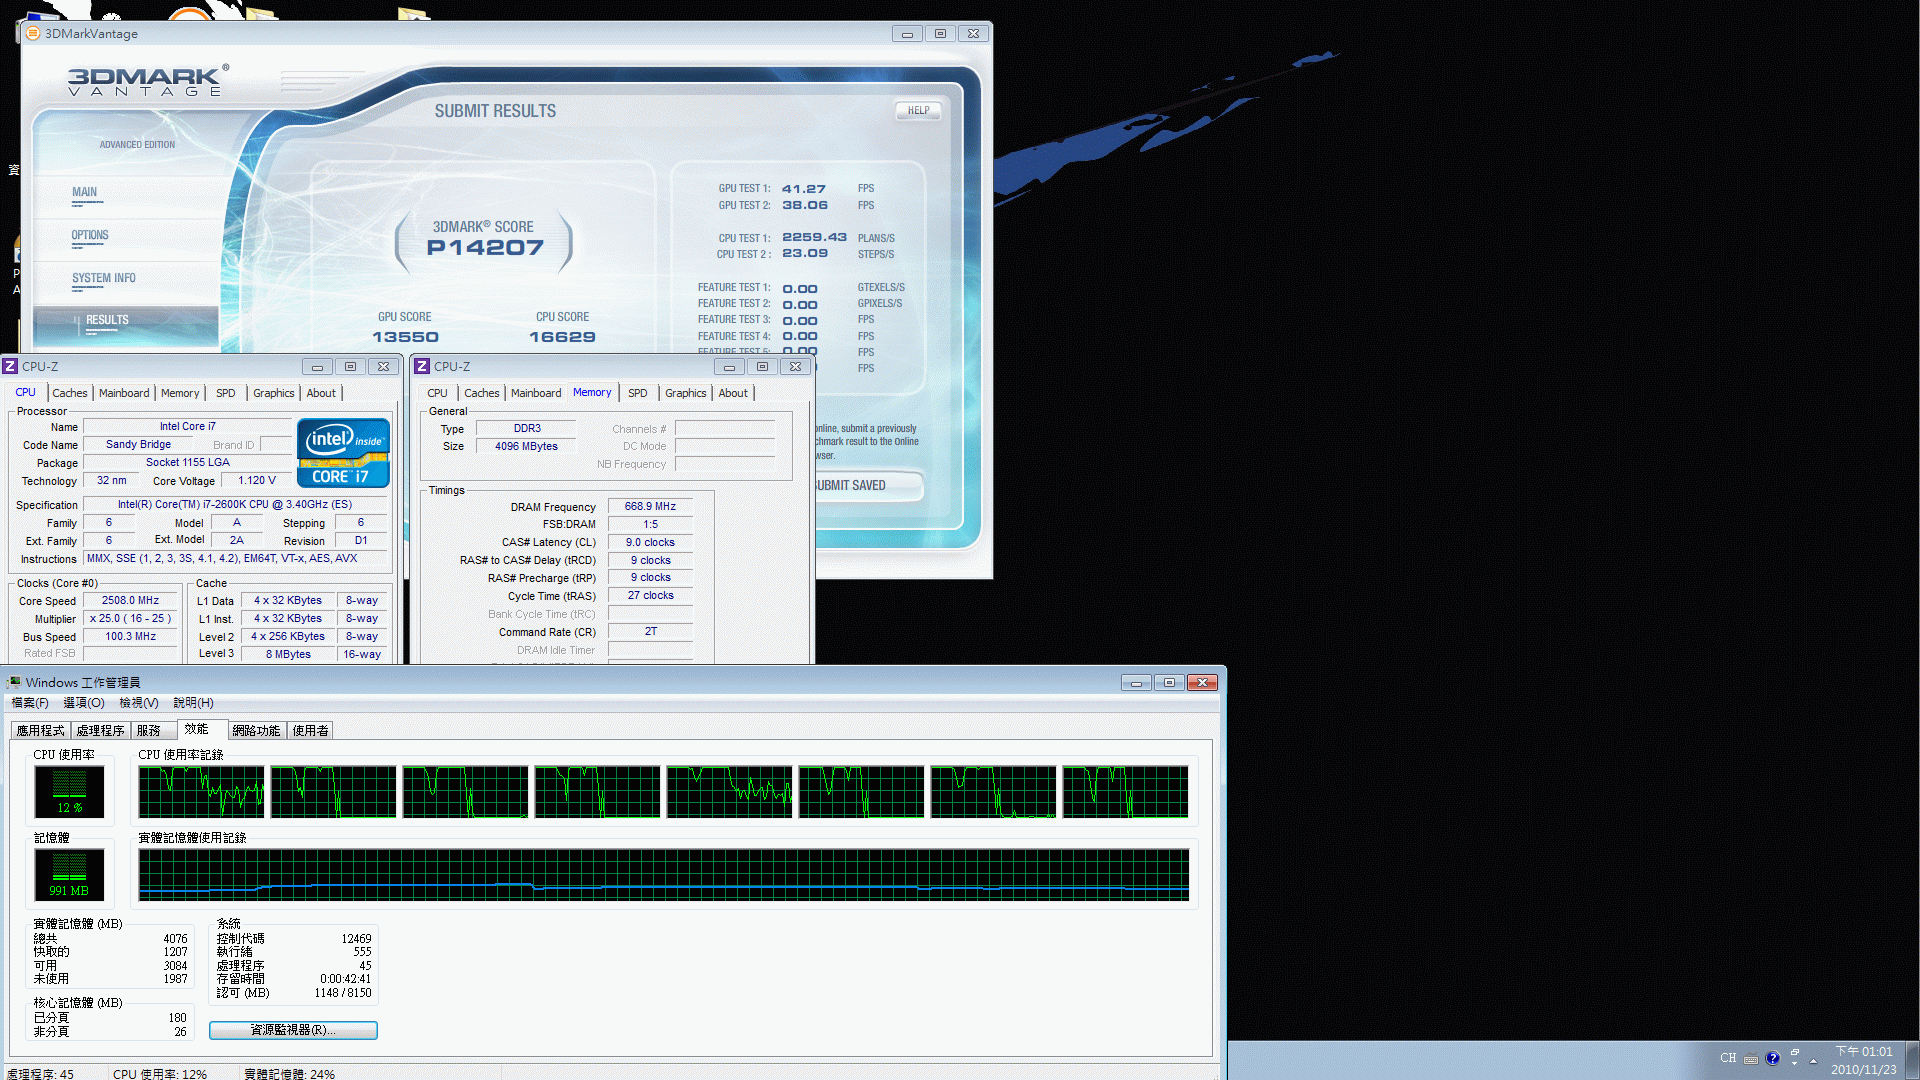
Task: Switch to CPU tab in right CPU-Z
Action: tap(438, 393)
